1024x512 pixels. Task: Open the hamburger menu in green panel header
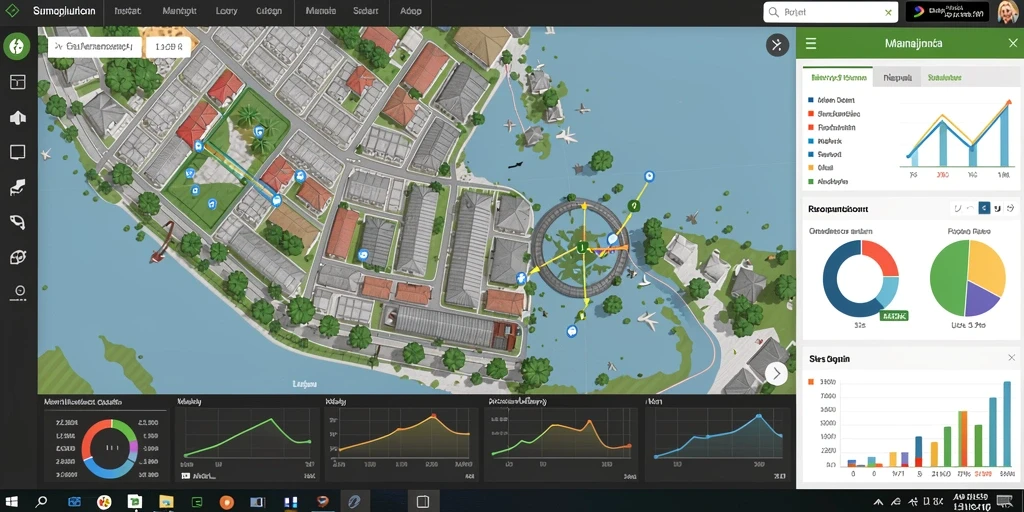pyautogui.click(x=811, y=44)
